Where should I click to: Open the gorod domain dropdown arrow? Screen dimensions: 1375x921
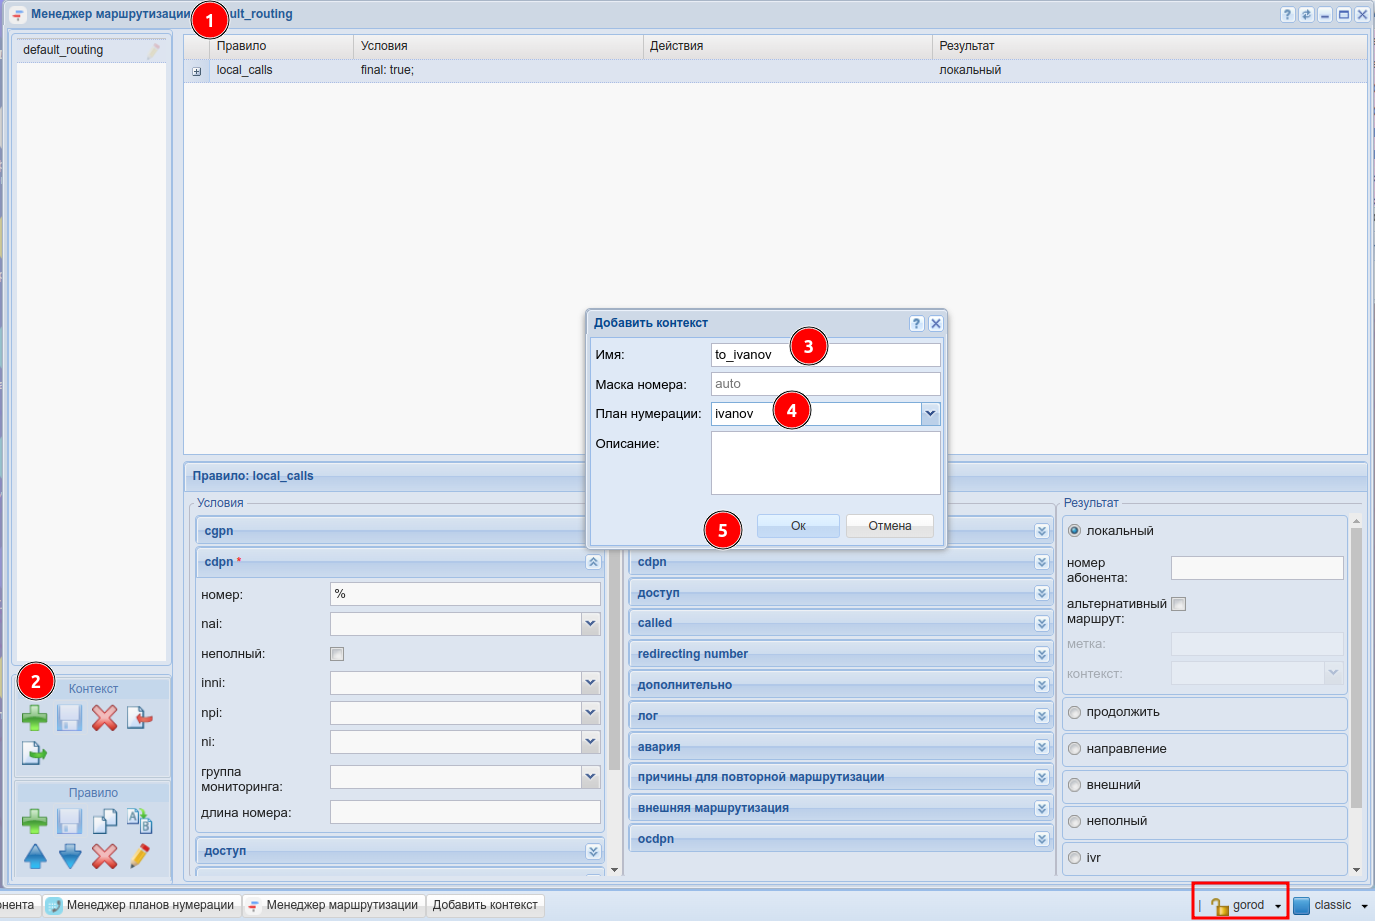(1278, 906)
